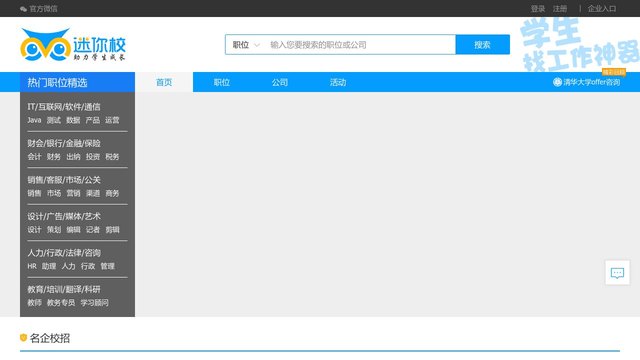Select Java under IT category

[34, 120]
